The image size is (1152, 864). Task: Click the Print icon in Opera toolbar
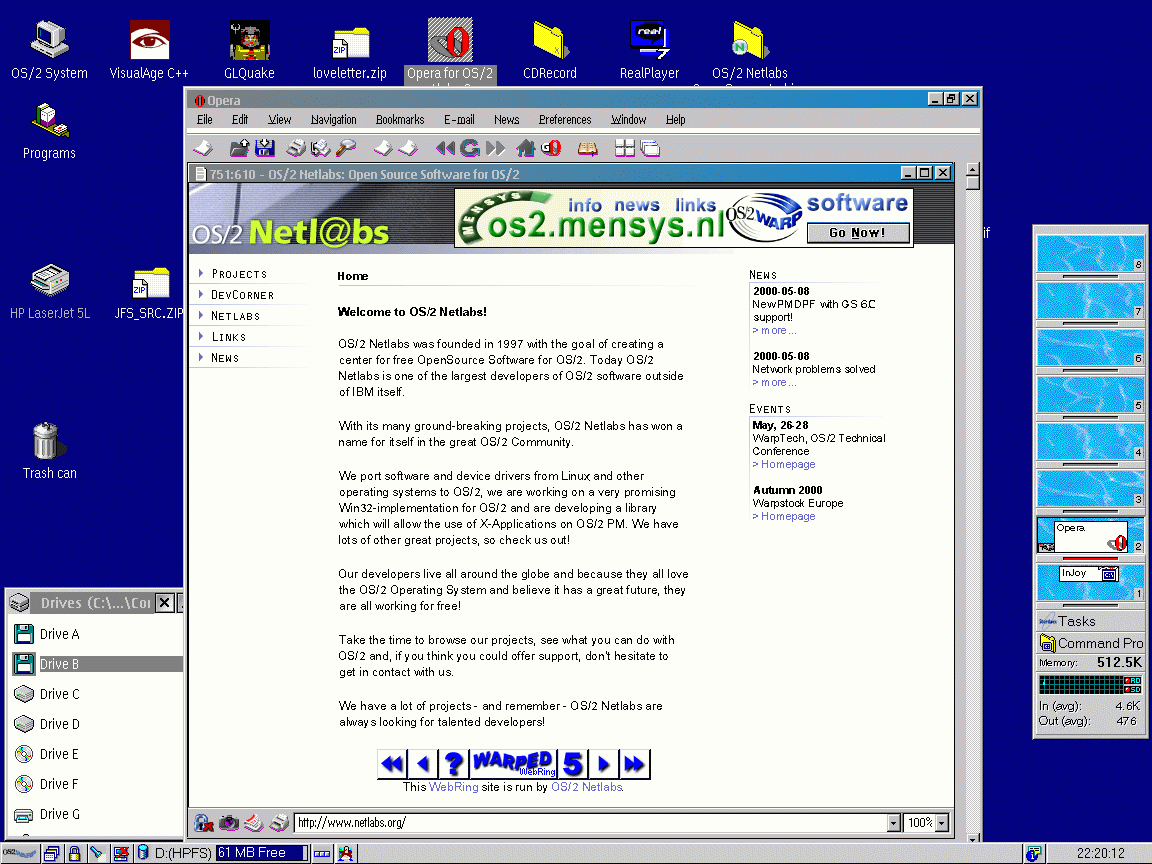(296, 148)
